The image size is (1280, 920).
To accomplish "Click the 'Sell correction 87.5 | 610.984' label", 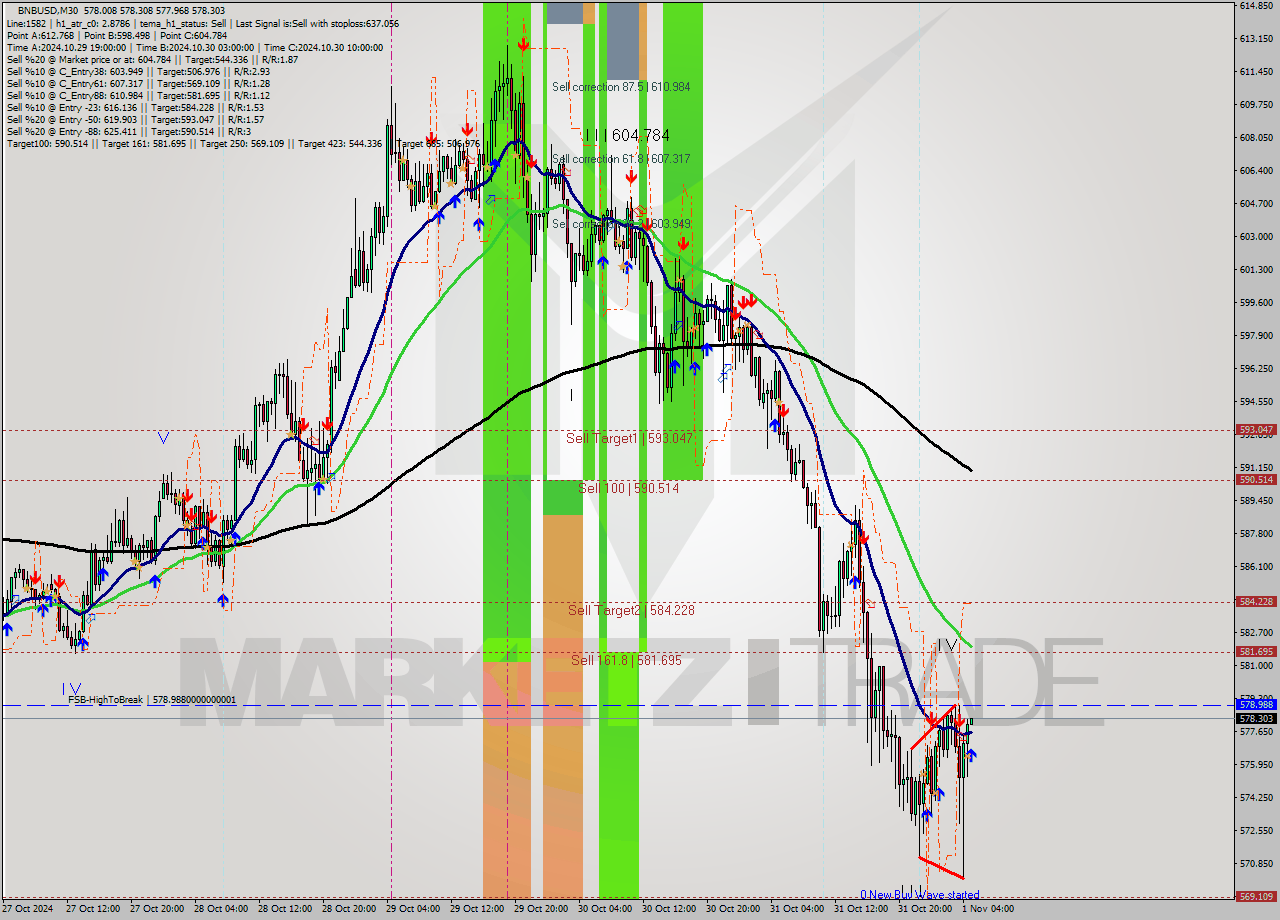I will 621,87.
